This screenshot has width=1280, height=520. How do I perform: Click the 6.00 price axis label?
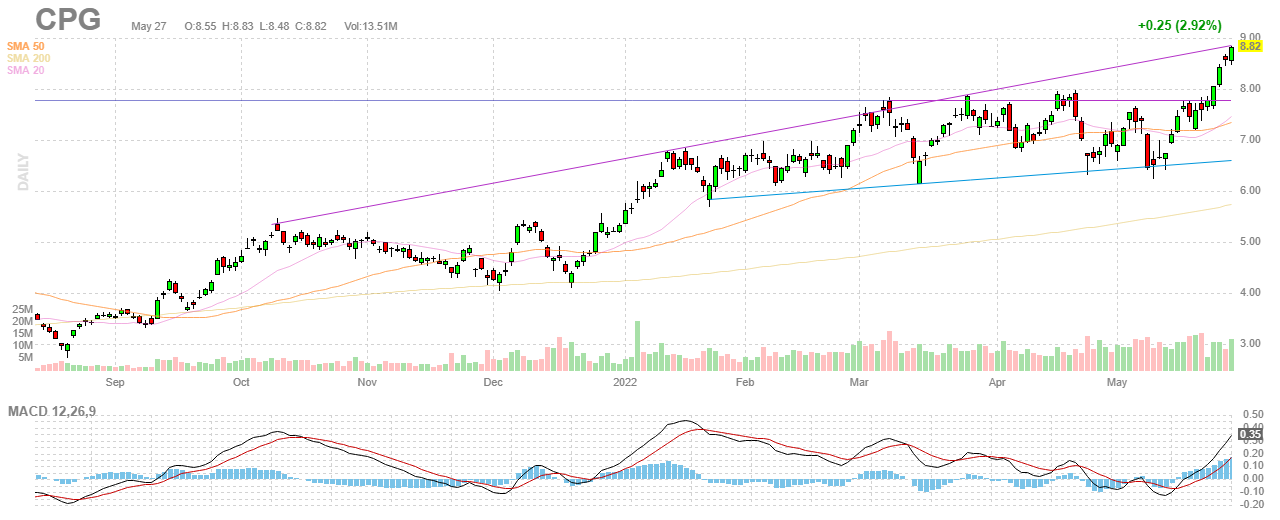[1249, 190]
